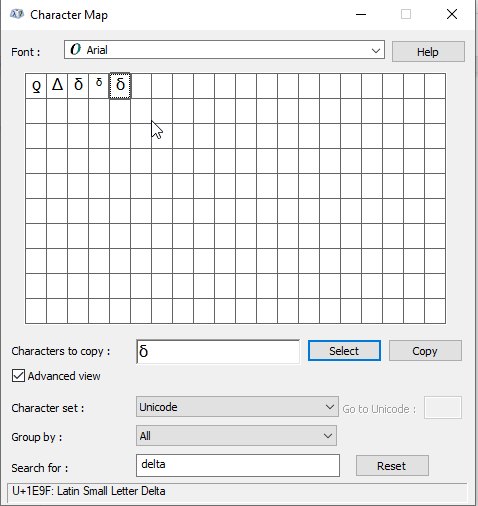Reset the search with Reset button
Viewport: 478px width, 506px height.
392,466
